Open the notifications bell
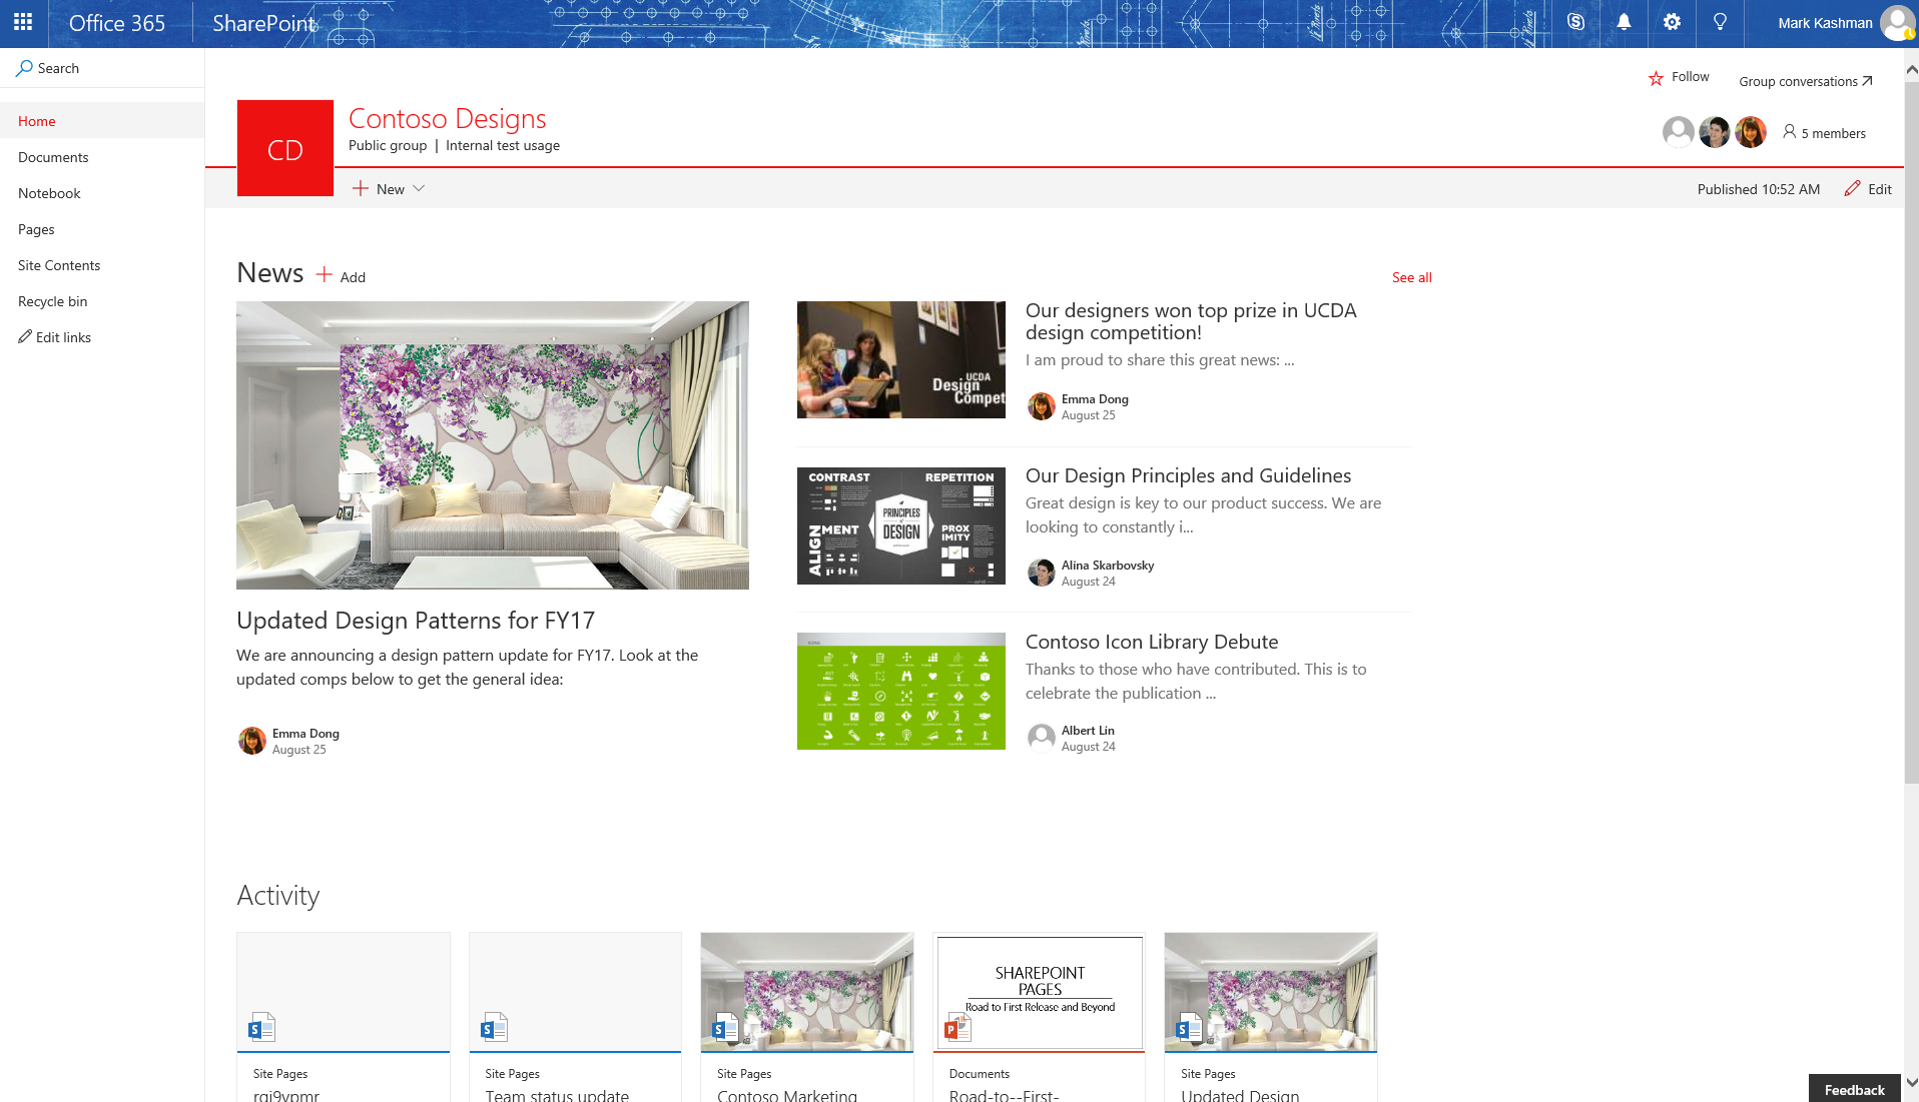Viewport: 1919px width, 1102px height. point(1623,22)
